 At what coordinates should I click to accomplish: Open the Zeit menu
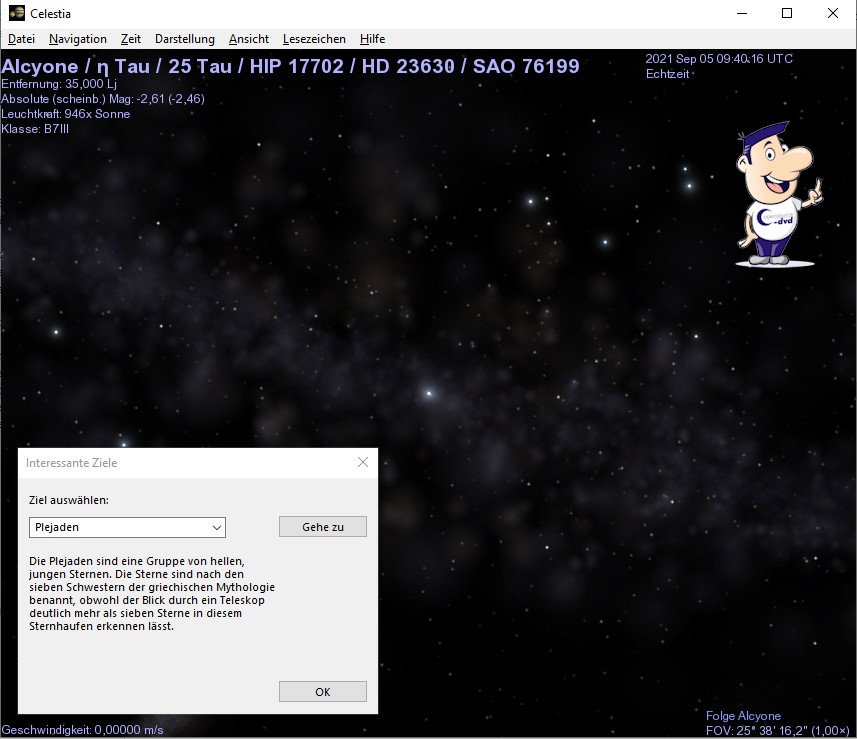131,39
